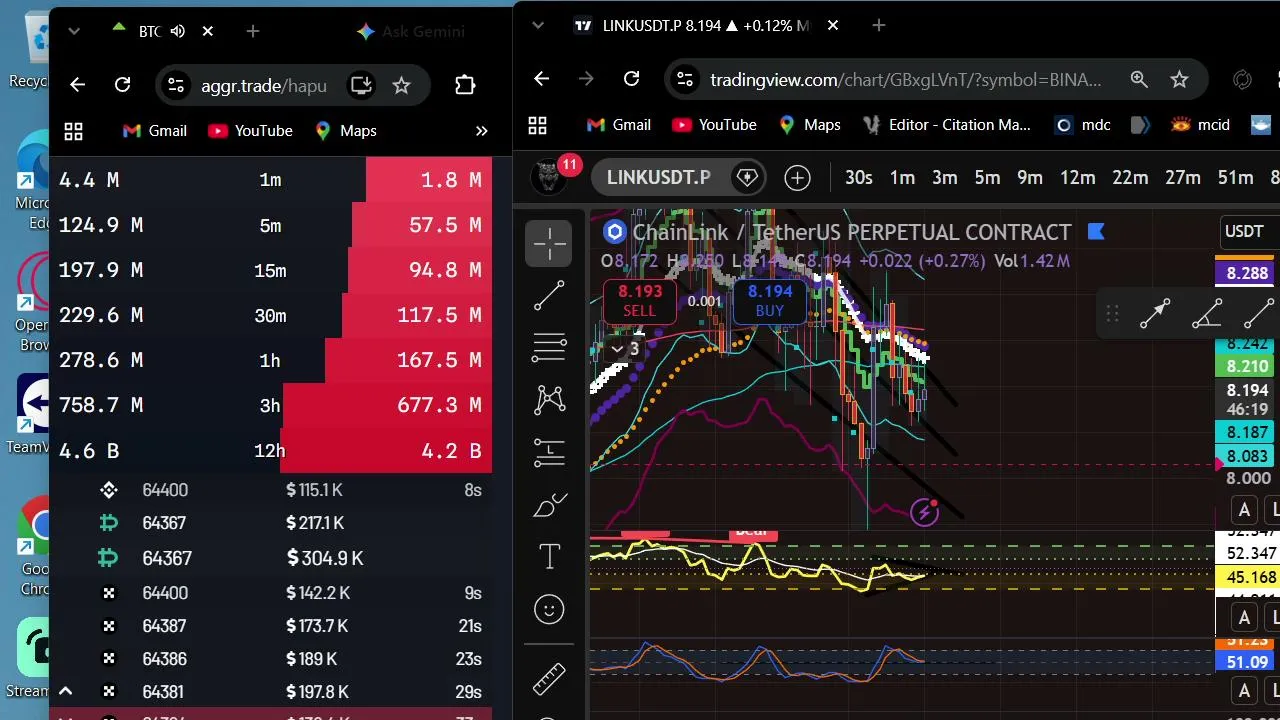Screen dimensions: 1280x720
Task: Open the Fibonacci retracement tools
Action: [549, 348]
